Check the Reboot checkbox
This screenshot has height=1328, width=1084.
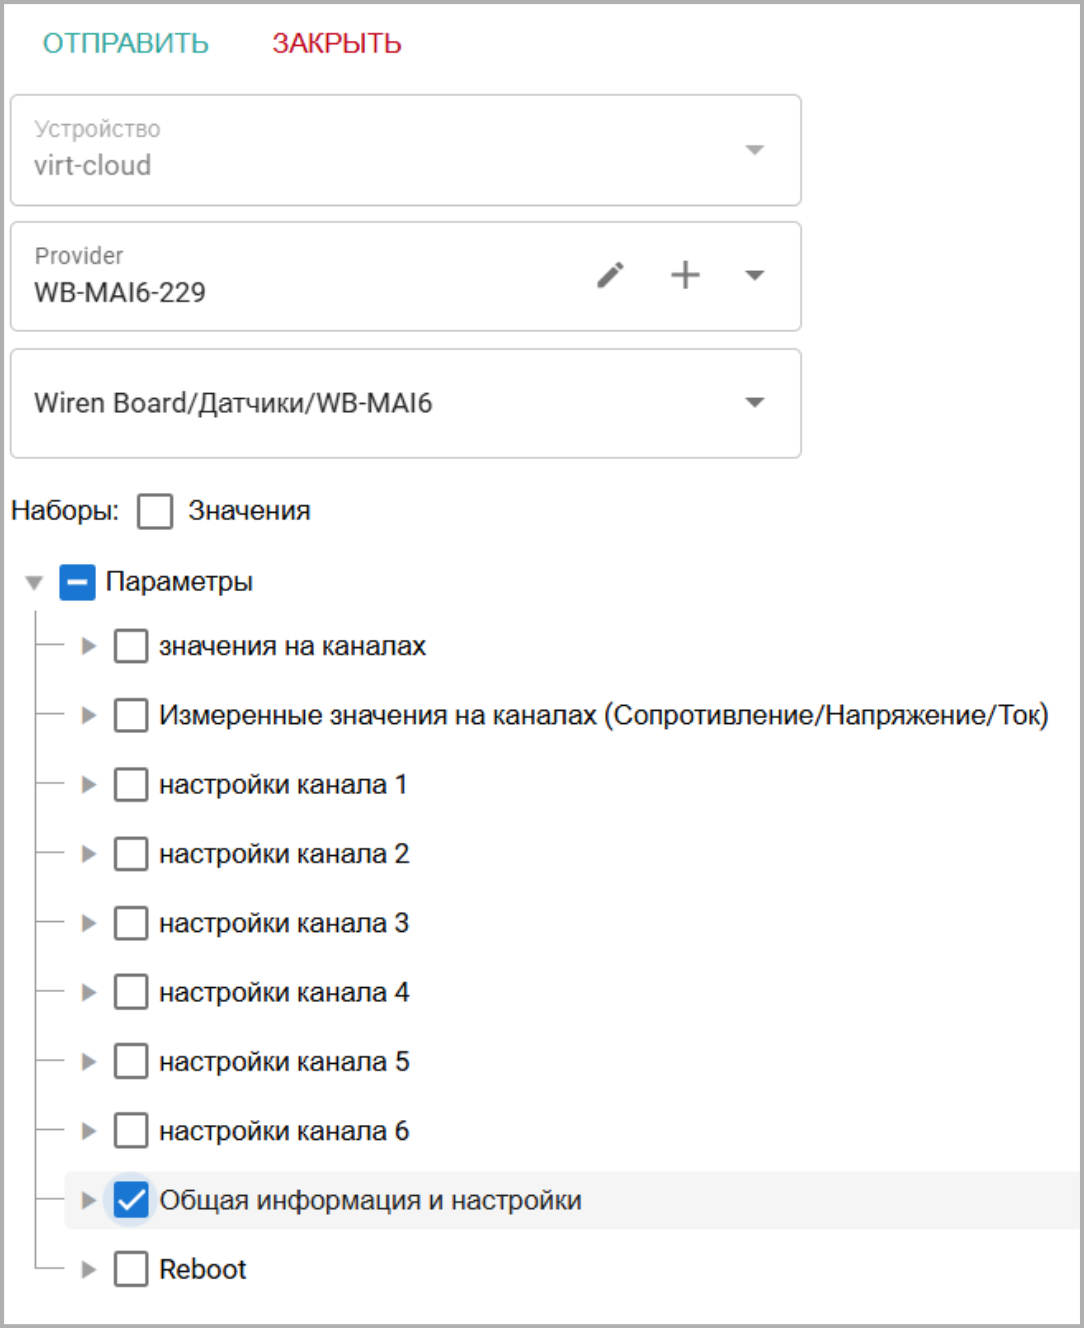click(131, 1269)
